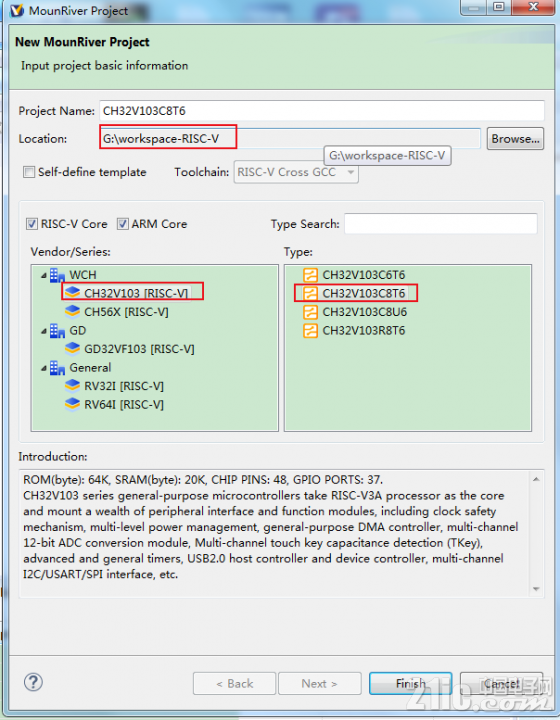Select General vendor label

pos(90,368)
